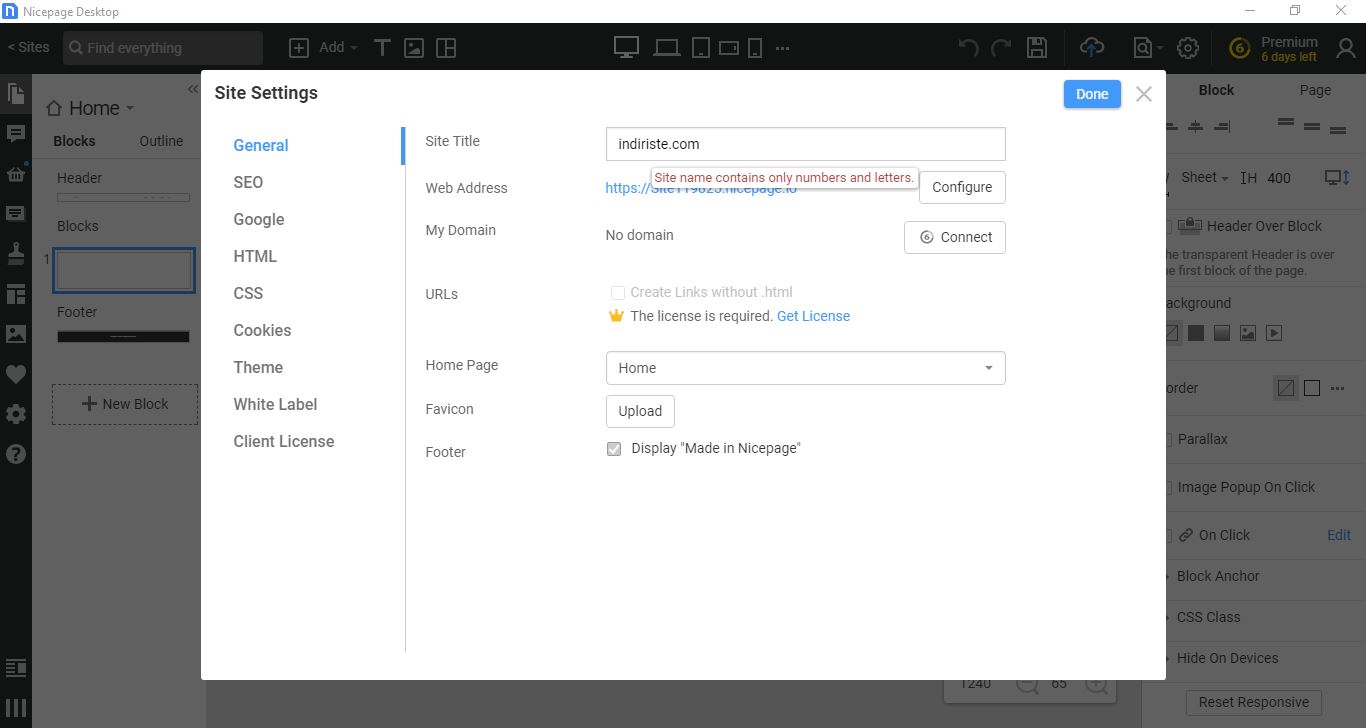
Task: Open the Add dropdown menu
Action: (x=338, y=48)
